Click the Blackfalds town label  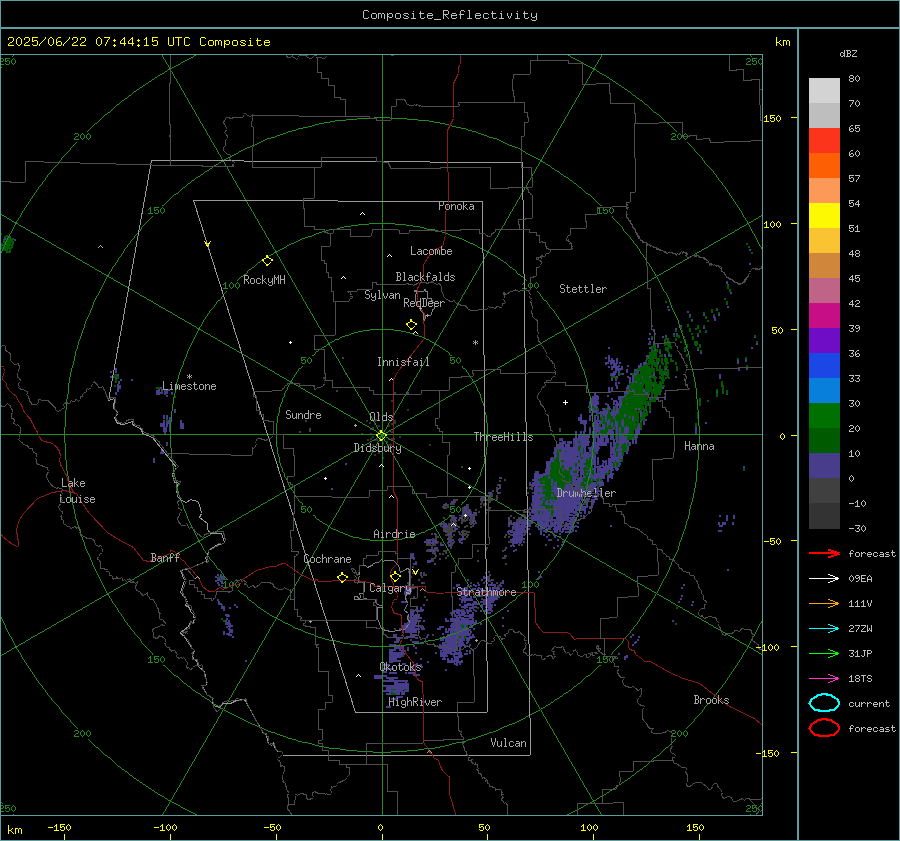point(425,277)
